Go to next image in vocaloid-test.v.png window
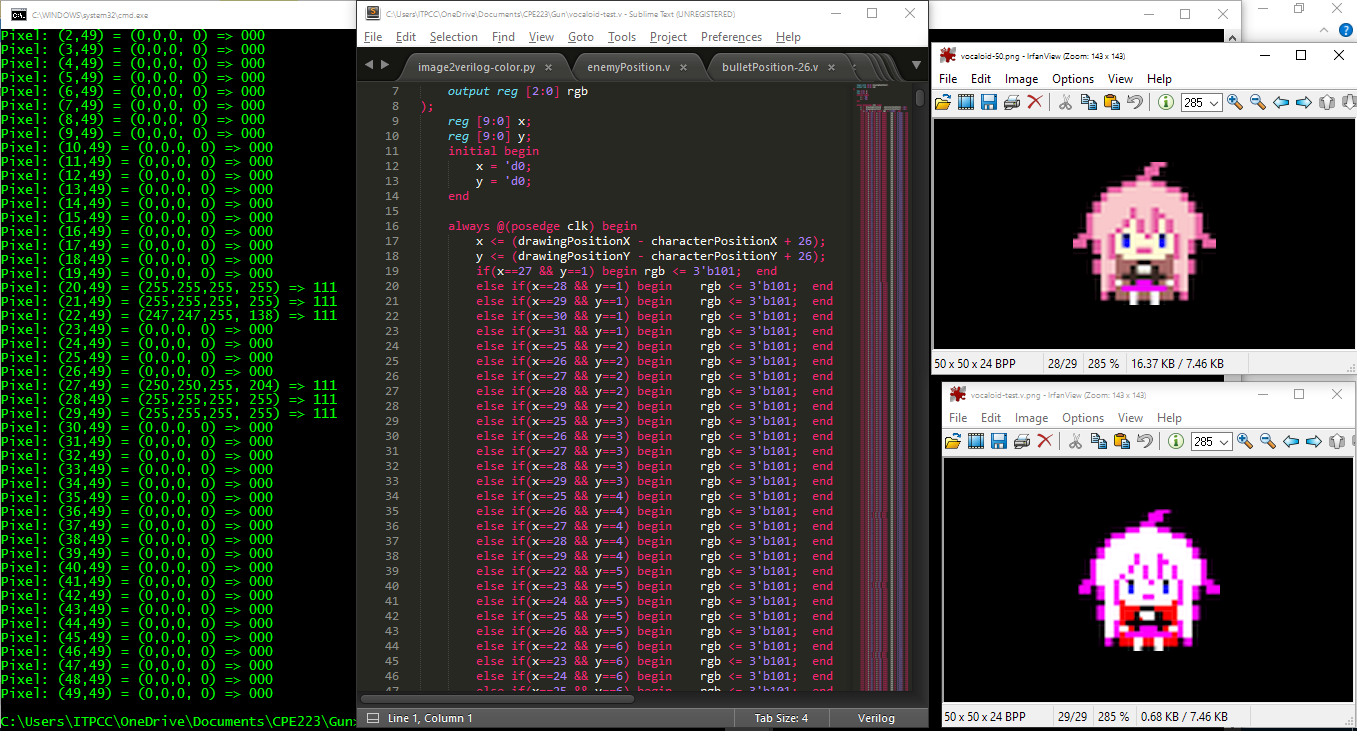The height and width of the screenshot is (731, 1357). click(x=1314, y=441)
